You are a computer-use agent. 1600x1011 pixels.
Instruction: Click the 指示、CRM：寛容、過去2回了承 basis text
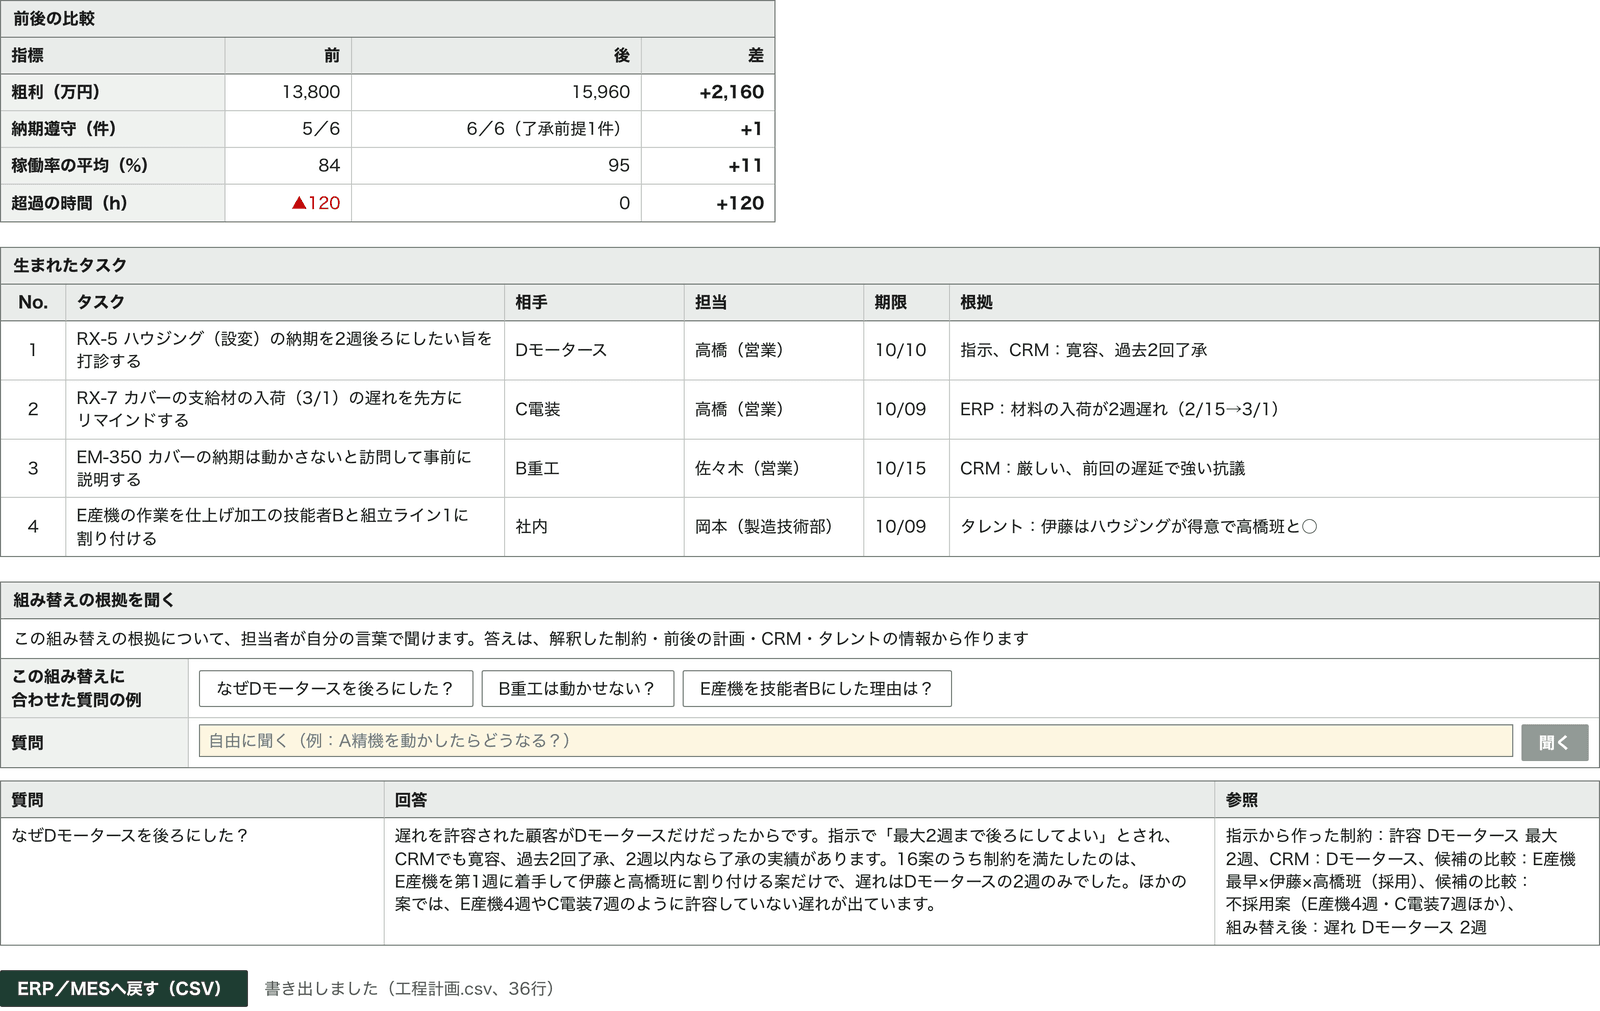coord(1084,350)
